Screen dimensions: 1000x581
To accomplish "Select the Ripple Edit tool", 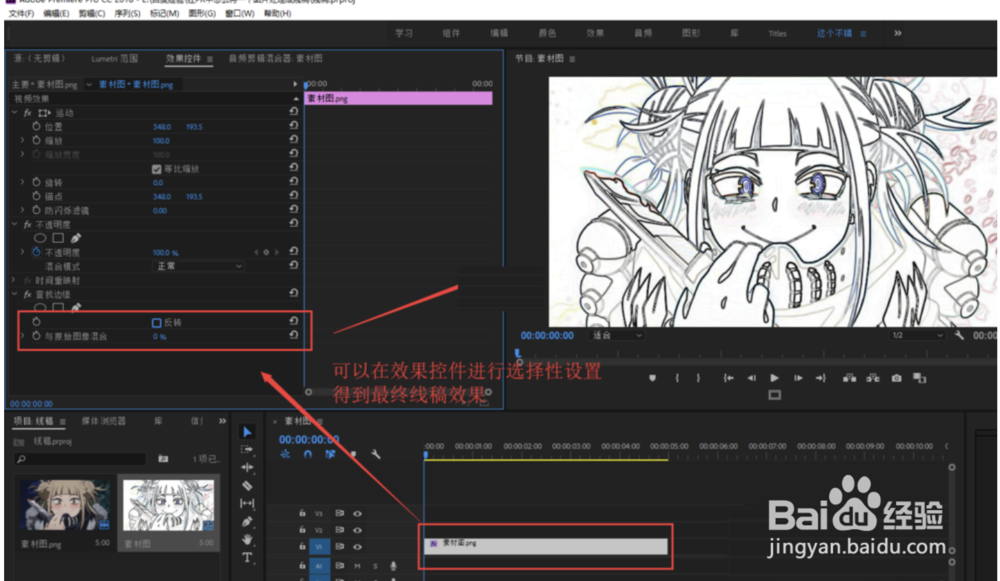I will (247, 467).
